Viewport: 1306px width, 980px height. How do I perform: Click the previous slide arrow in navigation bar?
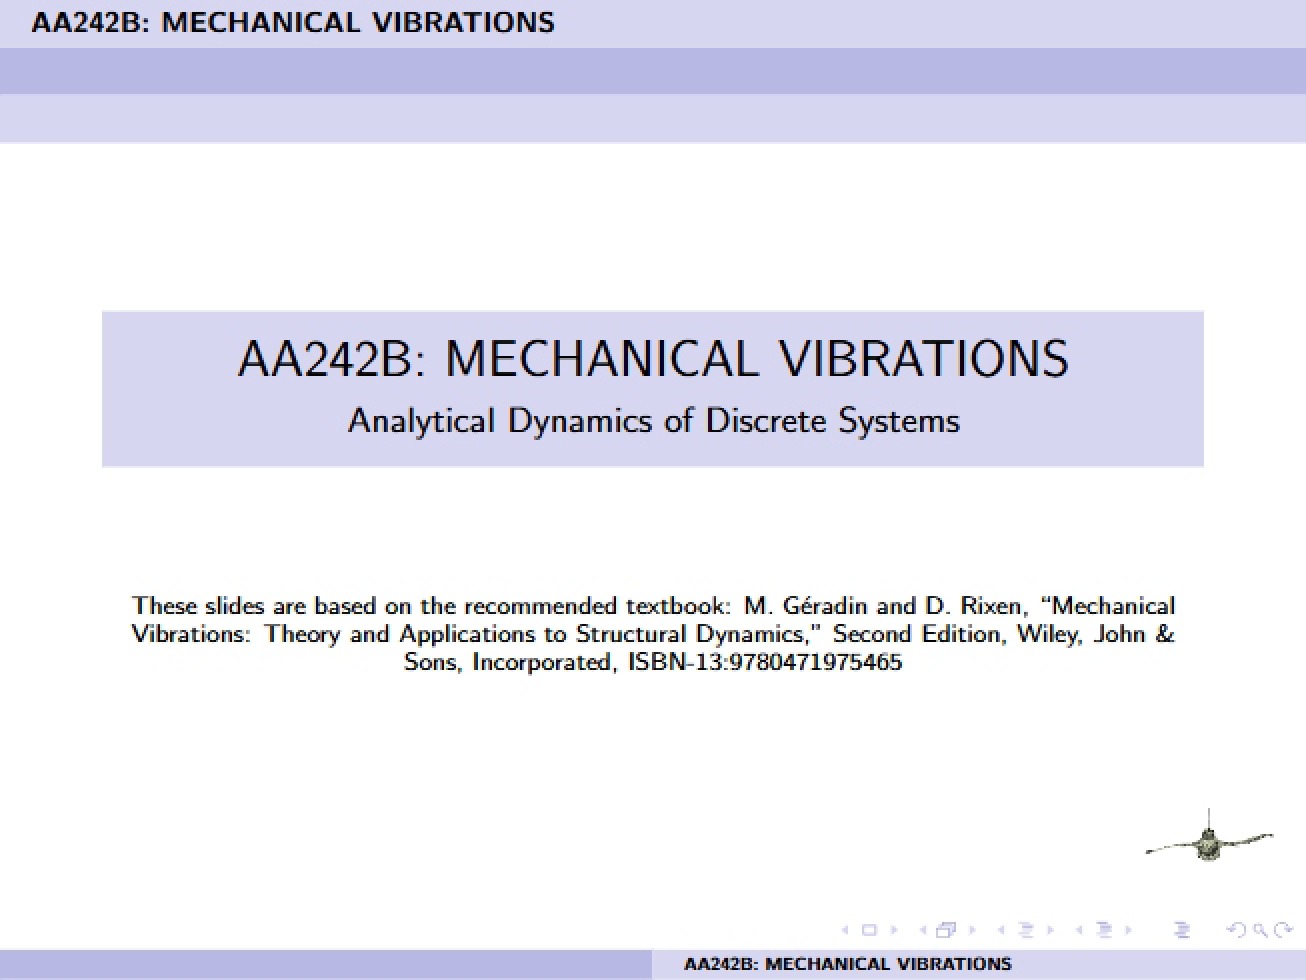coord(845,930)
